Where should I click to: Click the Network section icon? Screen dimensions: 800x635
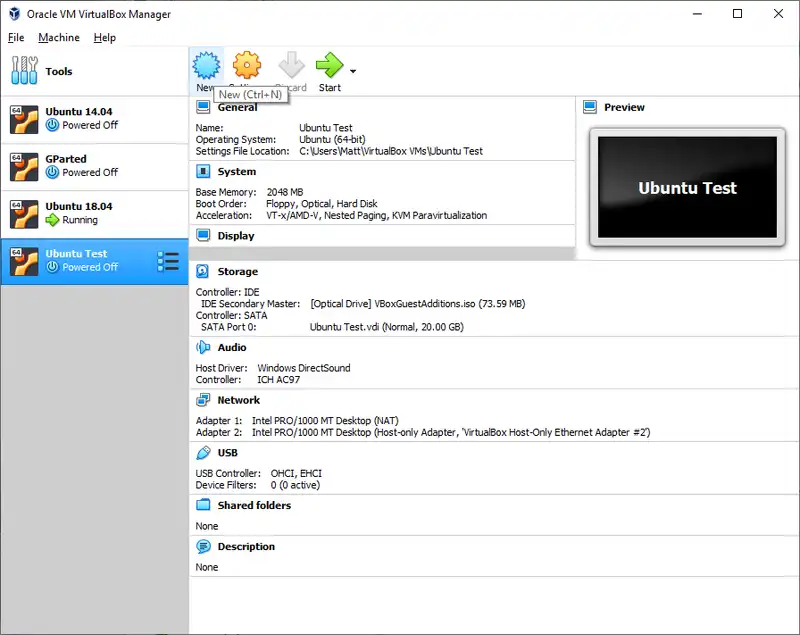(202, 400)
